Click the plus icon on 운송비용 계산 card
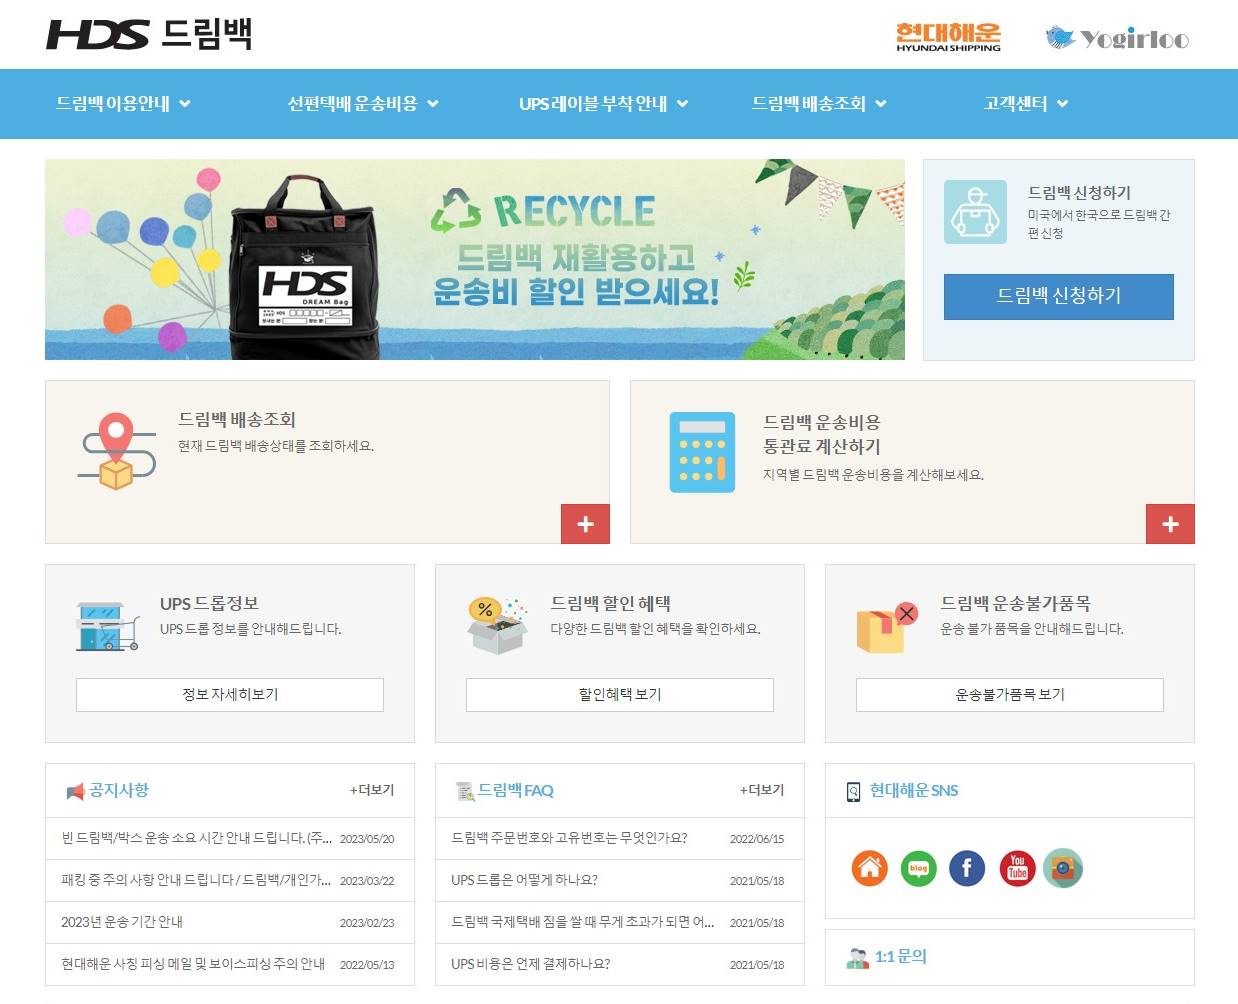Screen dimensions: 1238x1004 [x=1170, y=524]
